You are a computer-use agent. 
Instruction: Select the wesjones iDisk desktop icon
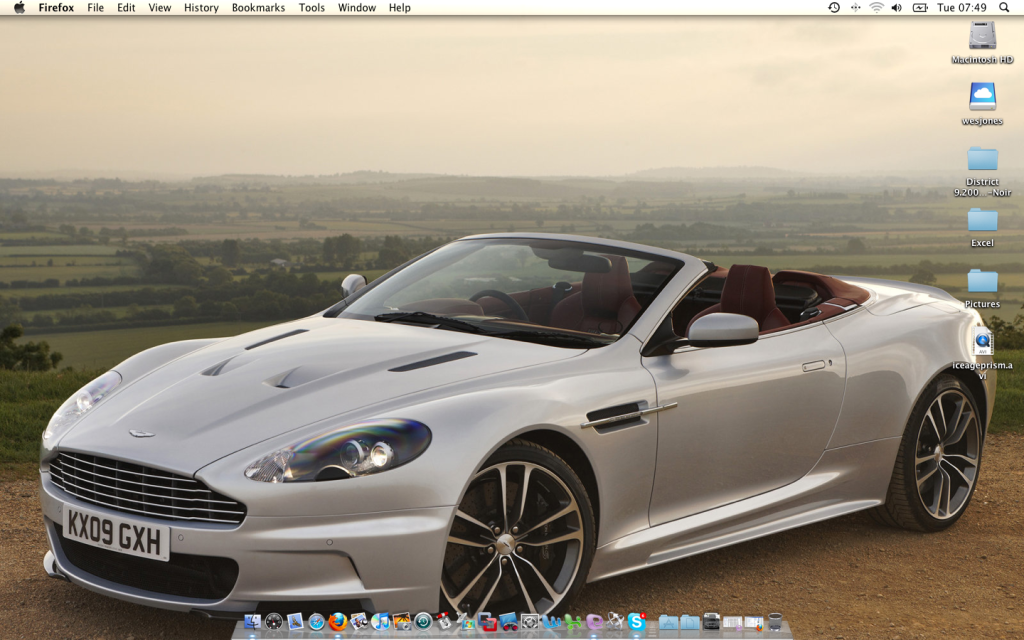pyautogui.click(x=982, y=103)
